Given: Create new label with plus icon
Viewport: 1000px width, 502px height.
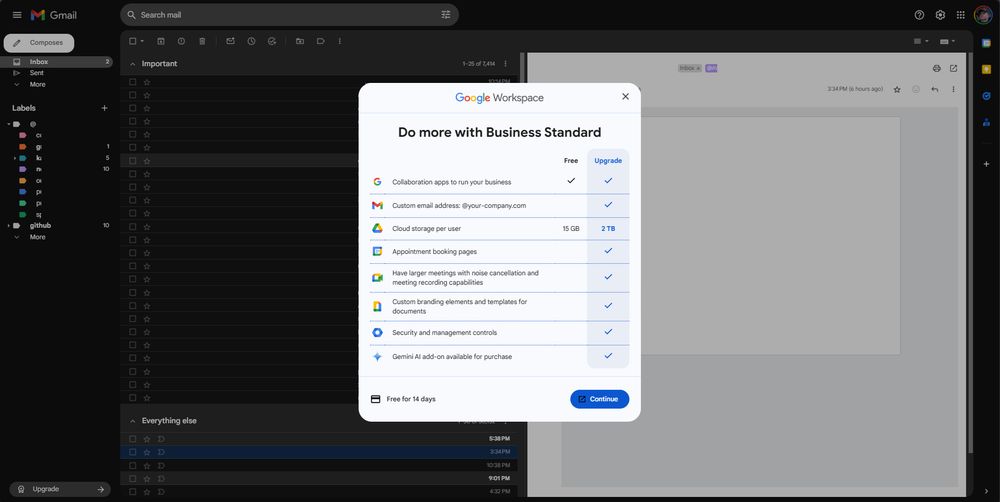Looking at the screenshot, I should [x=105, y=108].
